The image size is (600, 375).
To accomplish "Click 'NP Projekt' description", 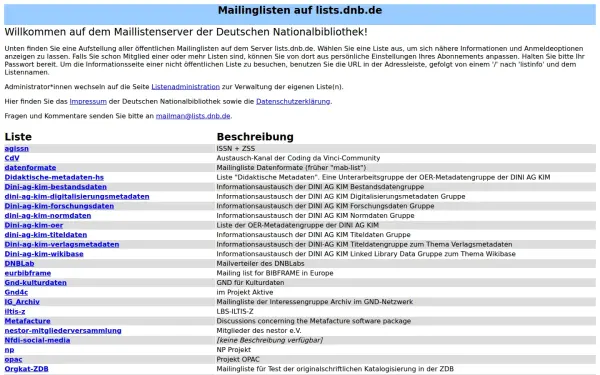I will (234, 350).
